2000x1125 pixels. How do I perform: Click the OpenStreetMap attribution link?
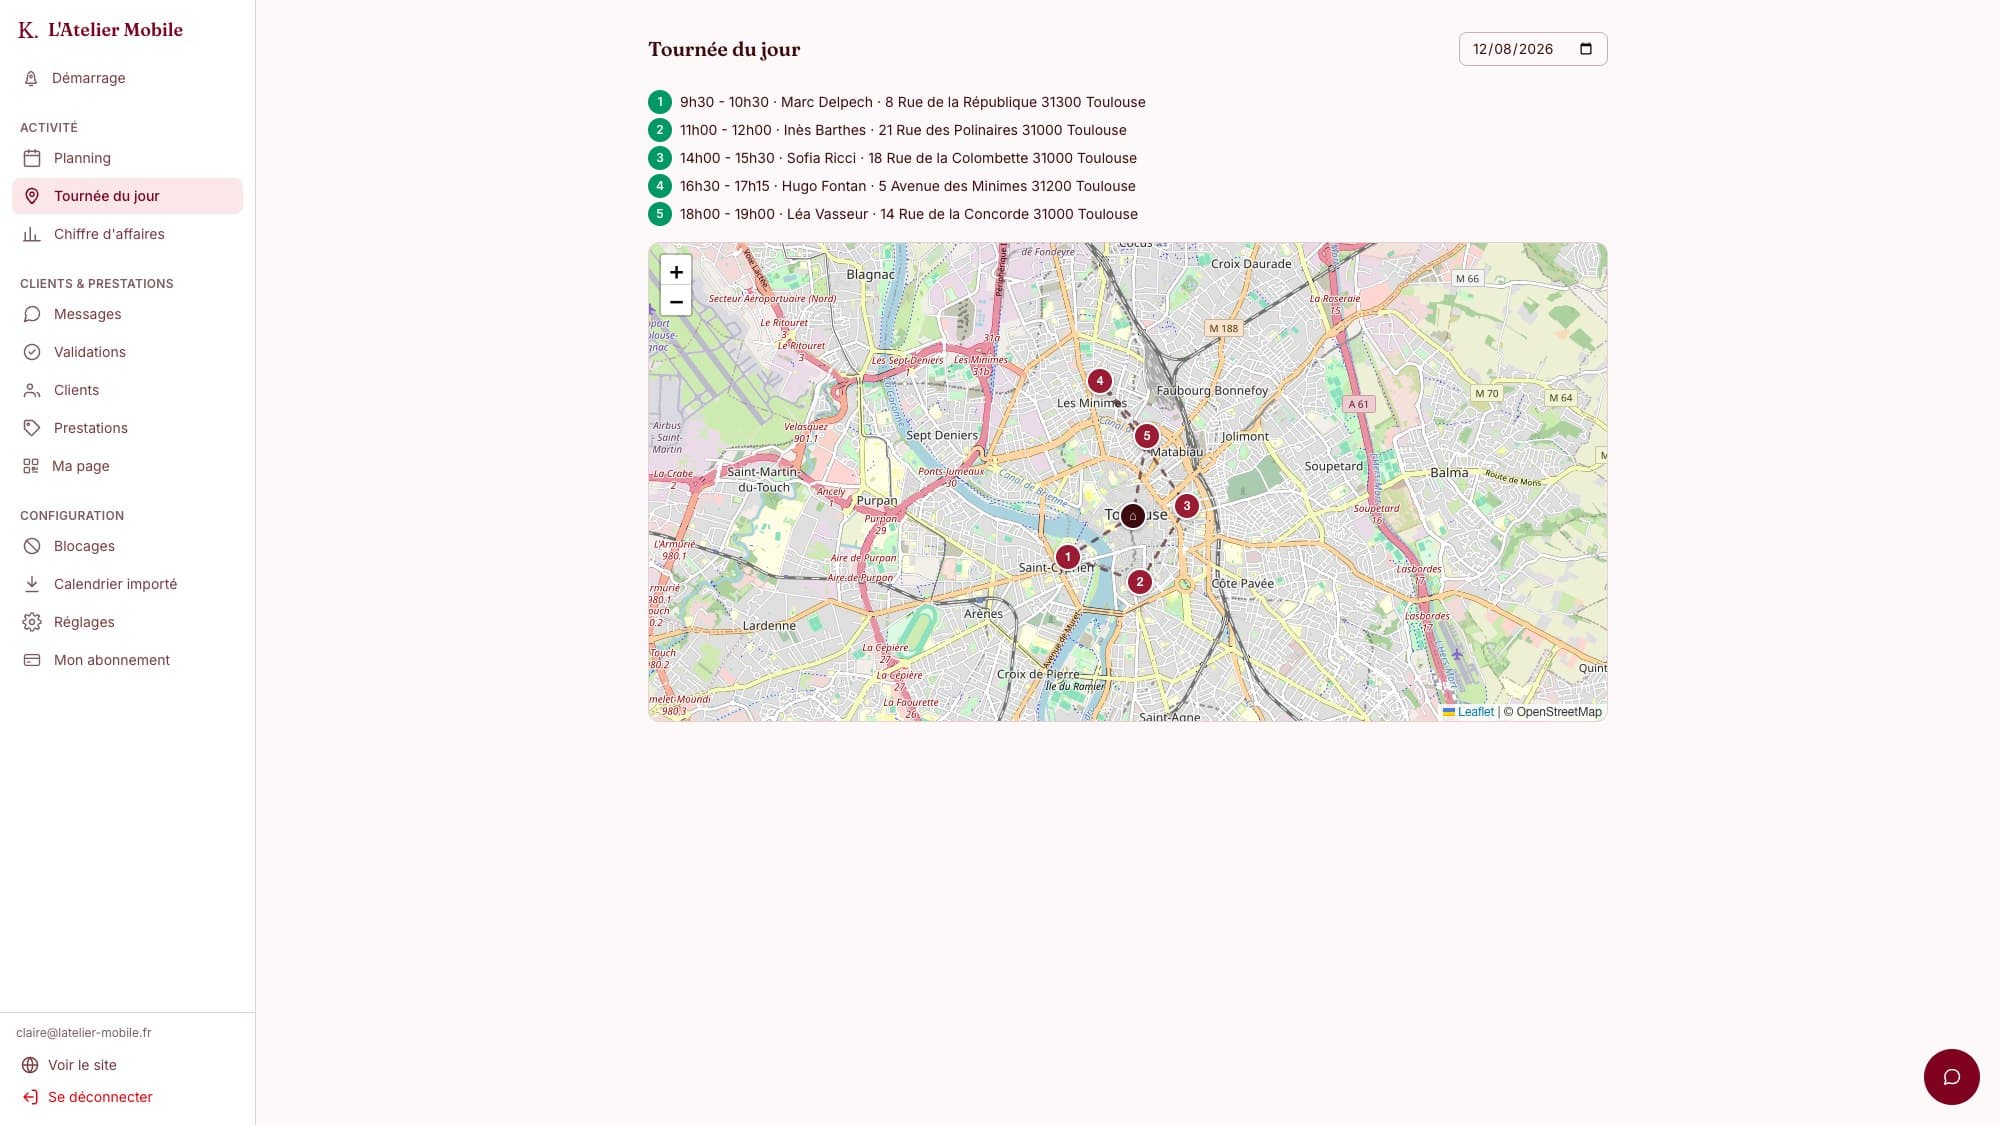[x=1558, y=712]
